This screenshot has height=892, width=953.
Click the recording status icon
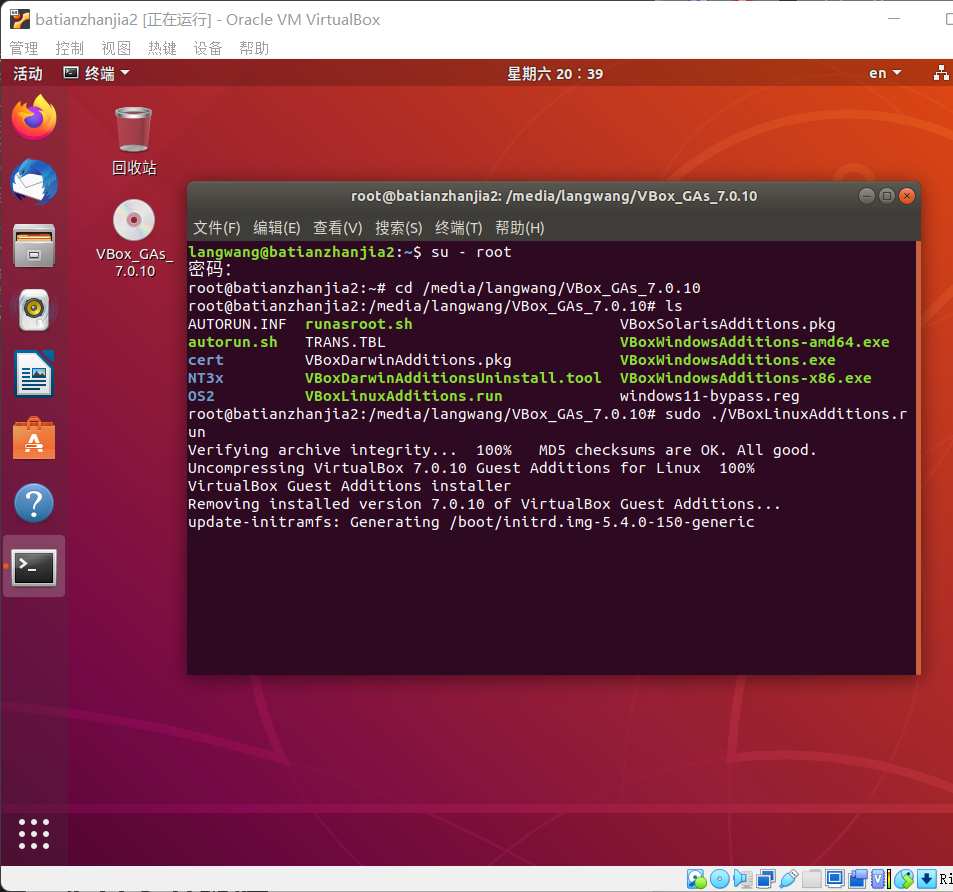[858, 879]
